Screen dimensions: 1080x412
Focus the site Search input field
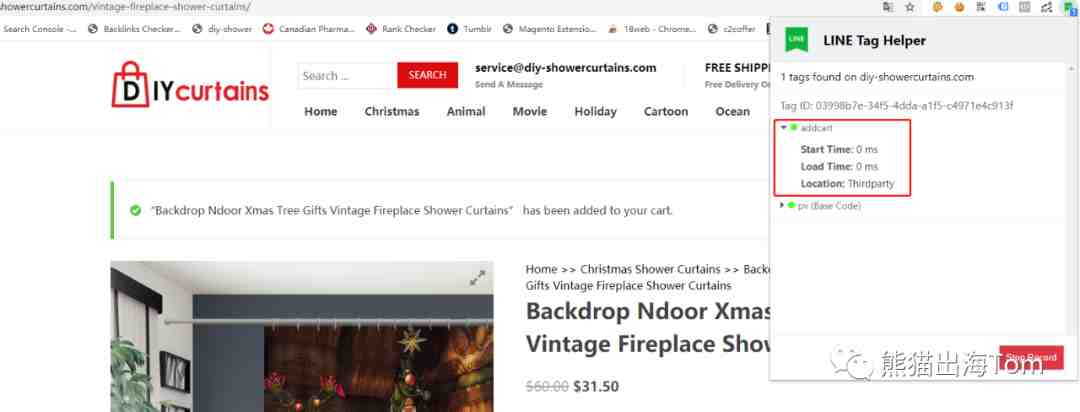click(x=347, y=75)
